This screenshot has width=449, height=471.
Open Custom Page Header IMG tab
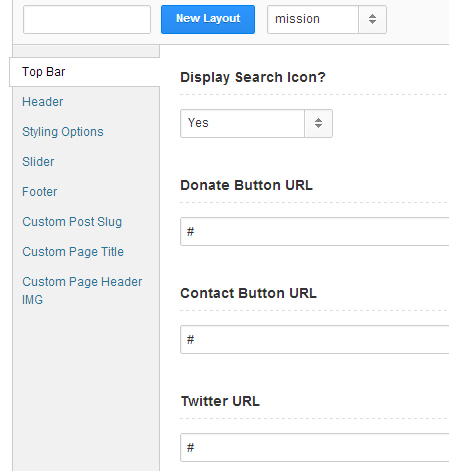82,291
